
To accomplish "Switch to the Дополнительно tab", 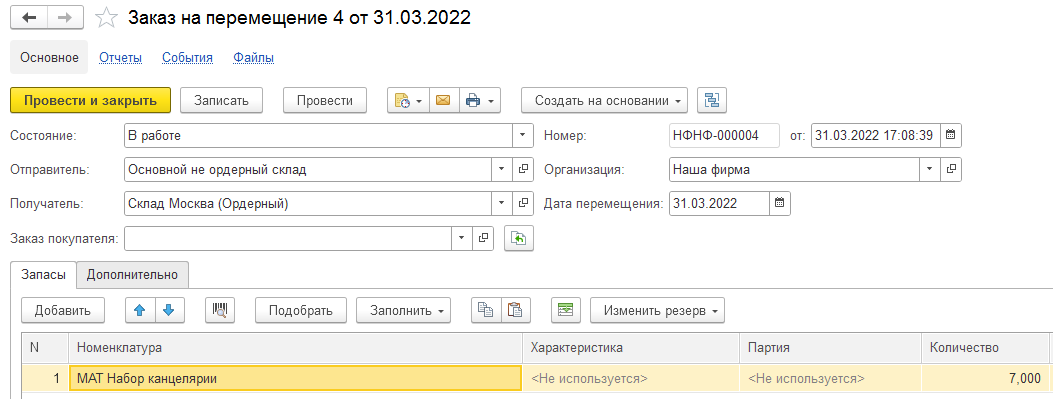I will (x=132, y=275).
